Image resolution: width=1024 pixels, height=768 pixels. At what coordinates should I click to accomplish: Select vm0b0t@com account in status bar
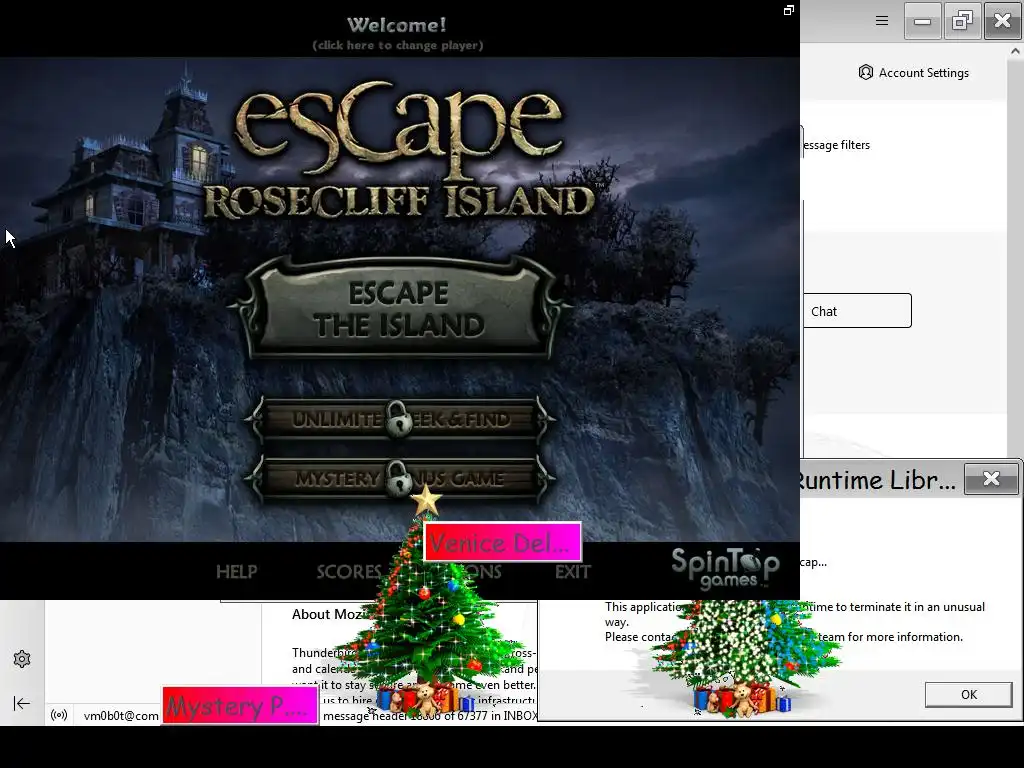coord(121,716)
